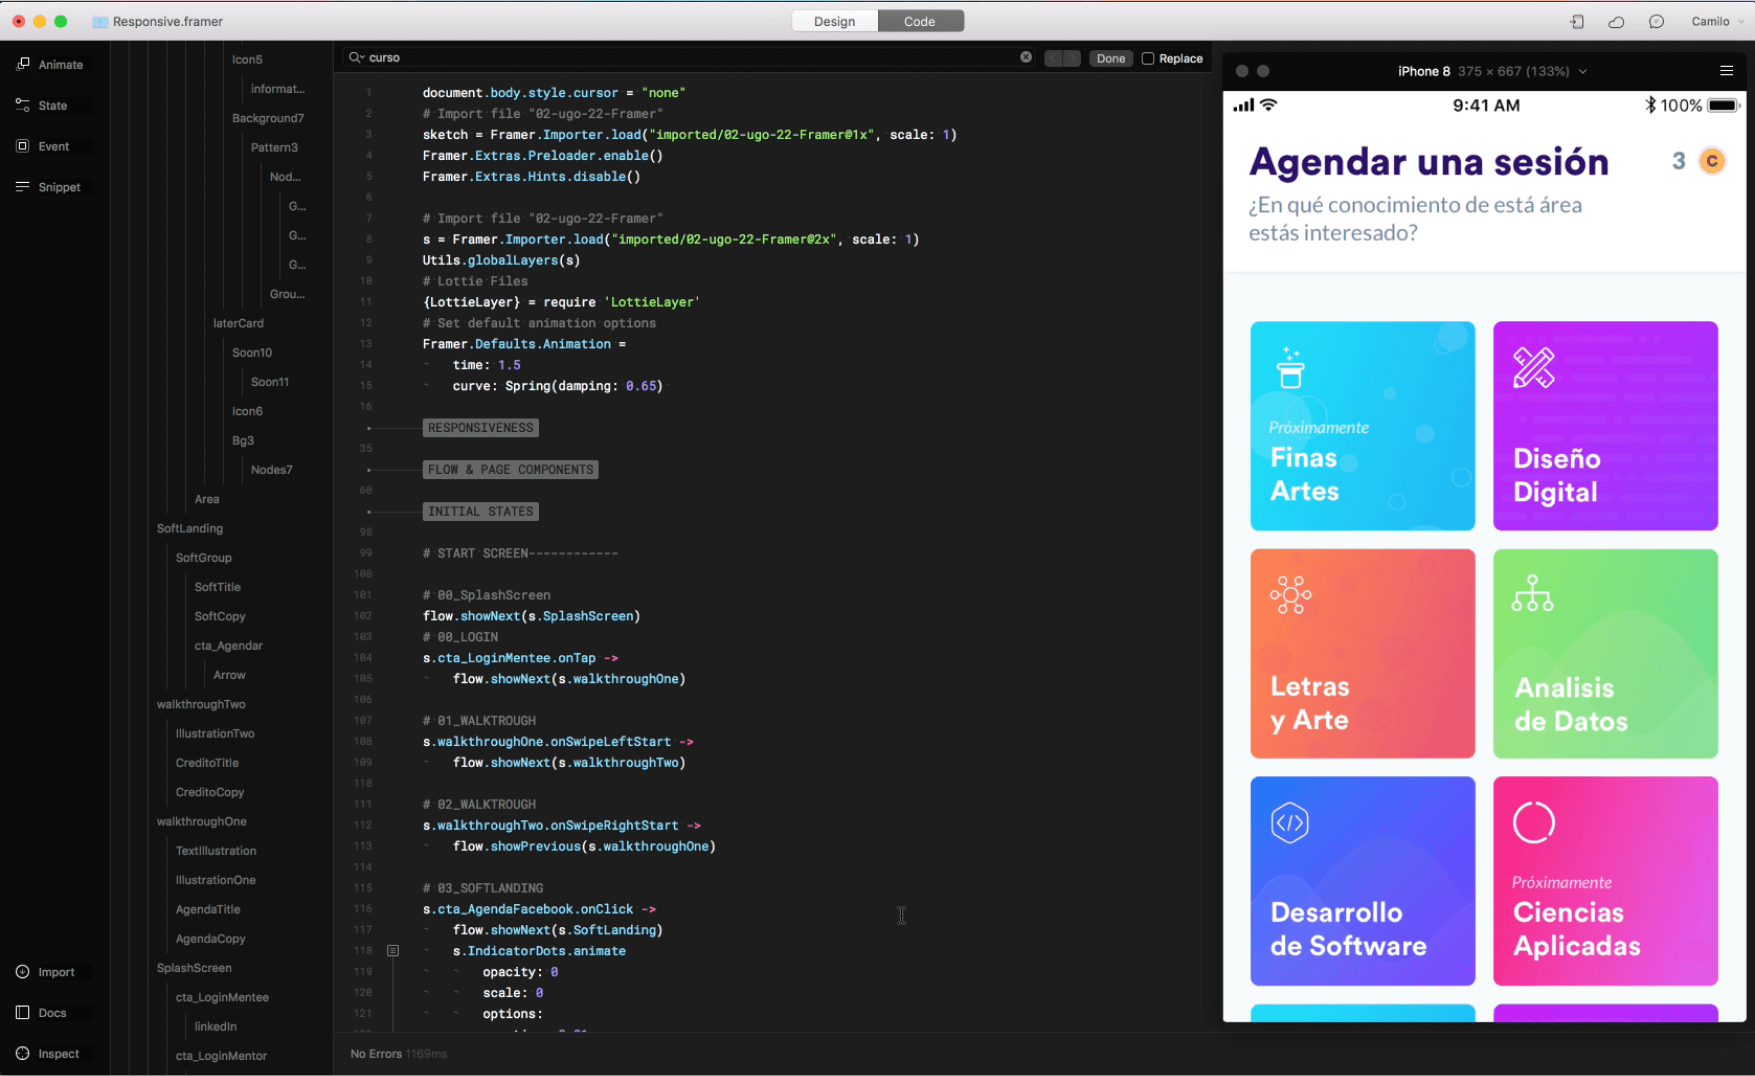The image size is (1755, 1076).
Task: Select the SoftLanding layer
Action: click(190, 528)
